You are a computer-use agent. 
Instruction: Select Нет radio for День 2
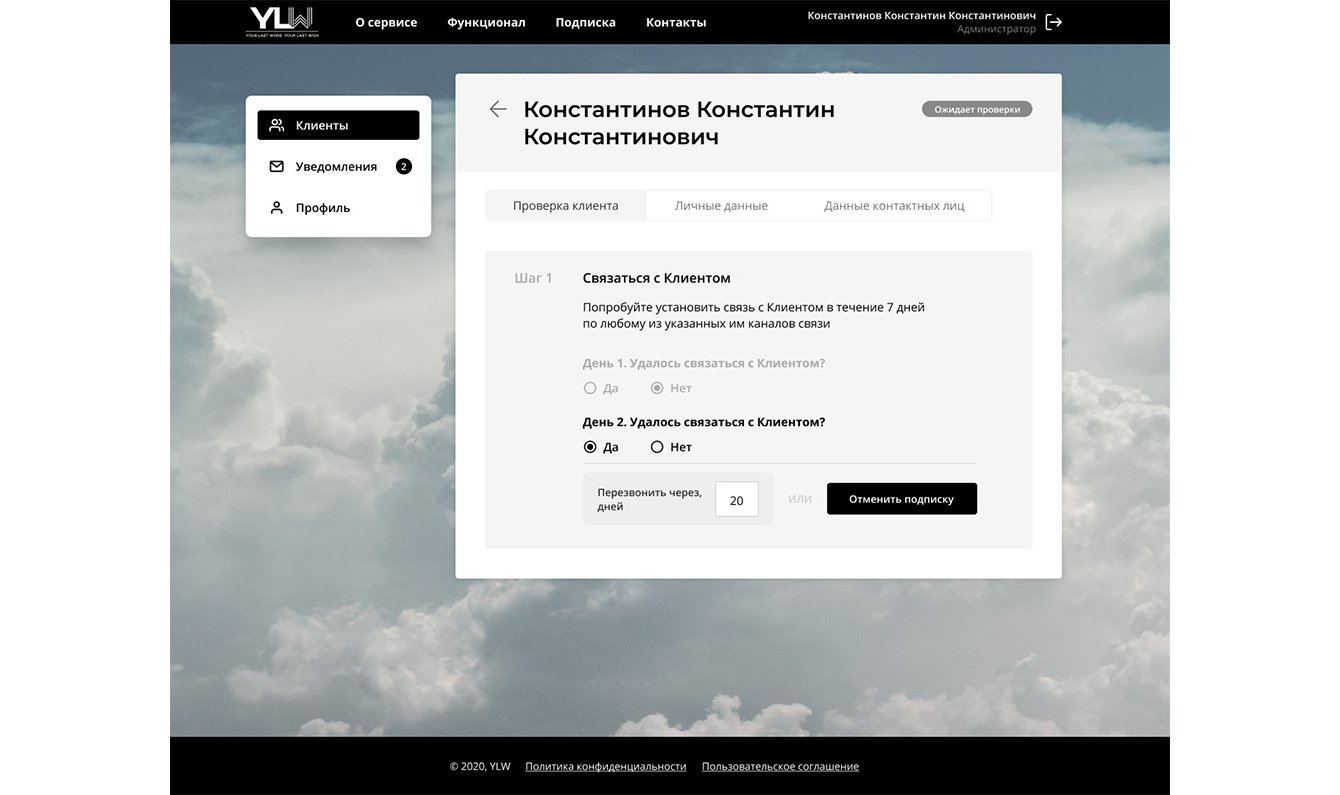tap(657, 447)
